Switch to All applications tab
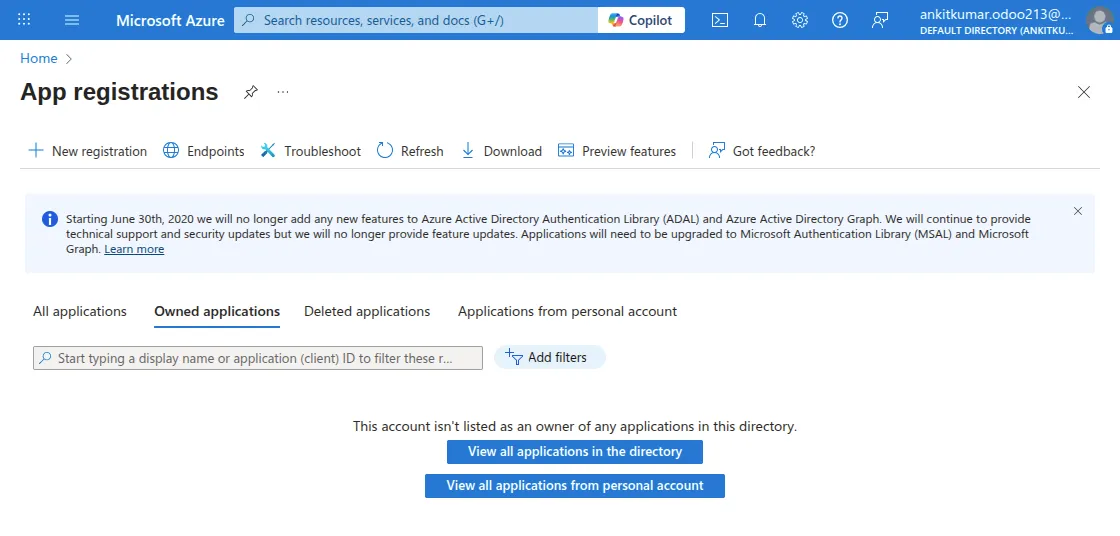 coord(80,312)
